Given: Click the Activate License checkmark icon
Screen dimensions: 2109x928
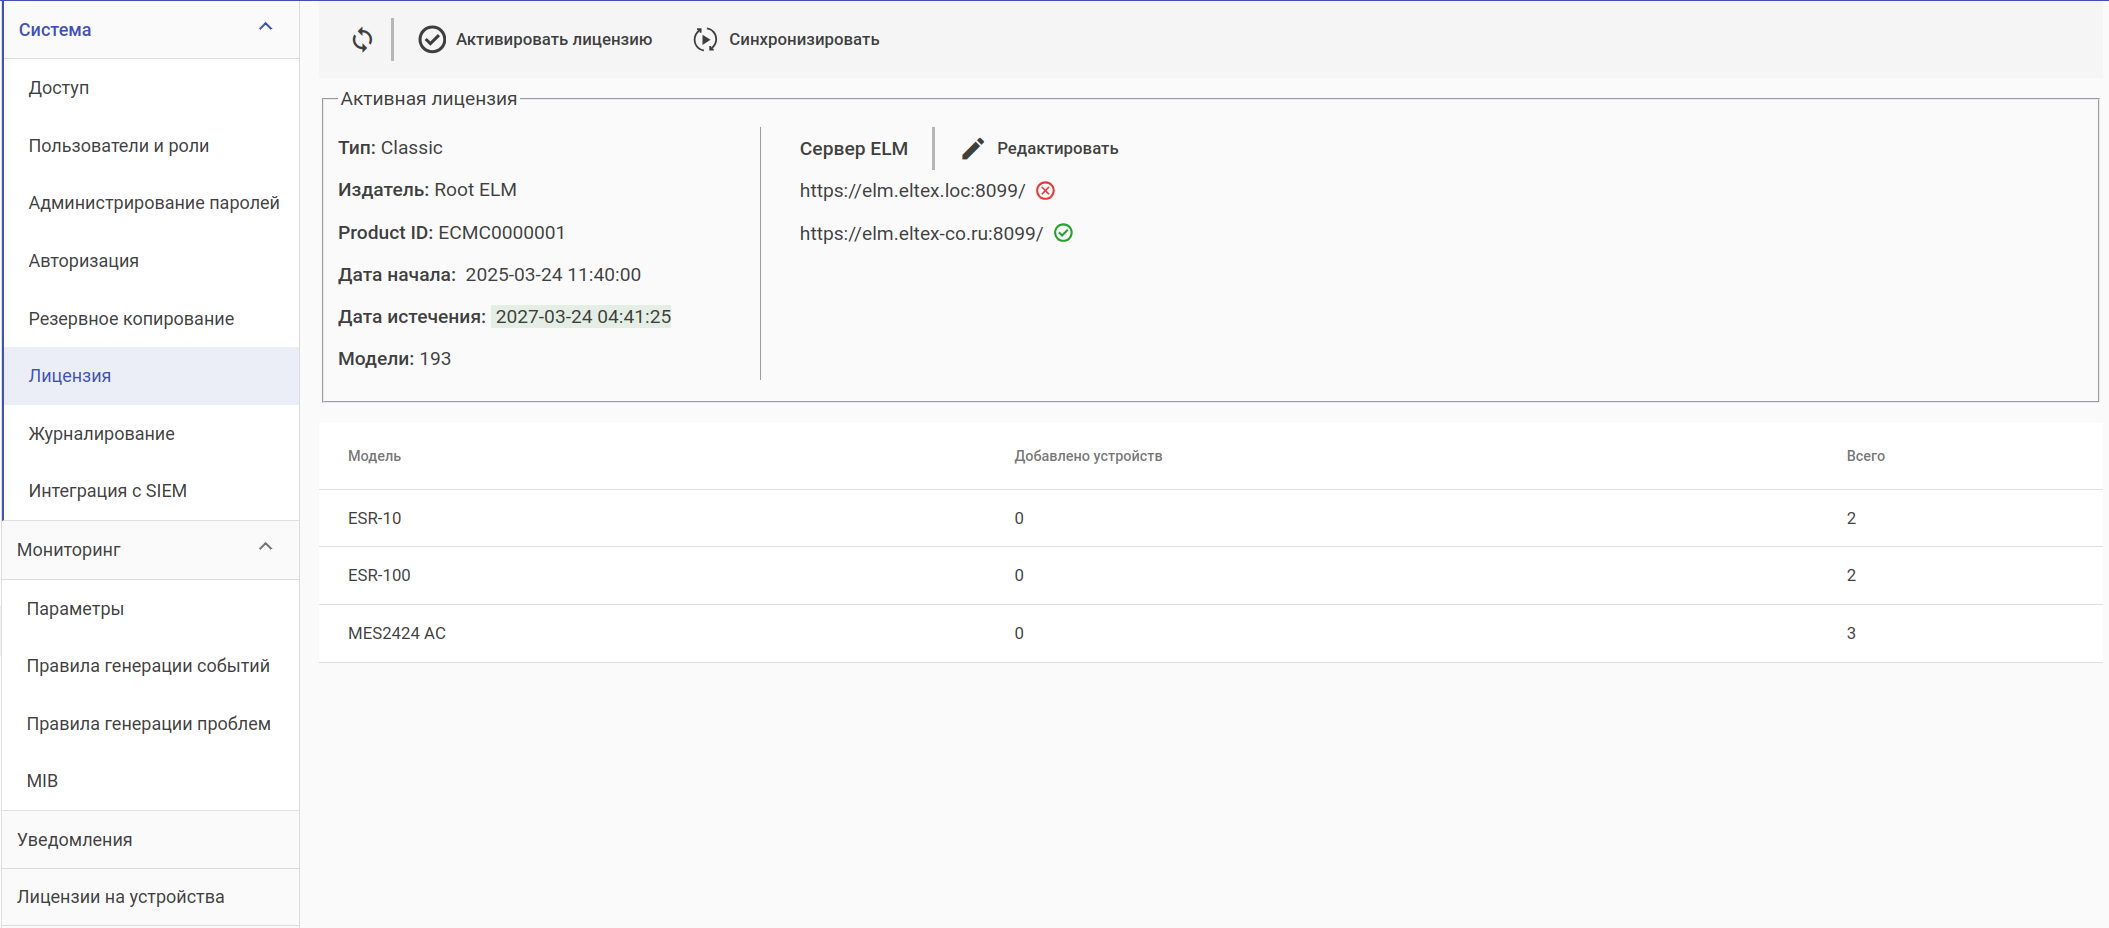Looking at the screenshot, I should pos(432,40).
